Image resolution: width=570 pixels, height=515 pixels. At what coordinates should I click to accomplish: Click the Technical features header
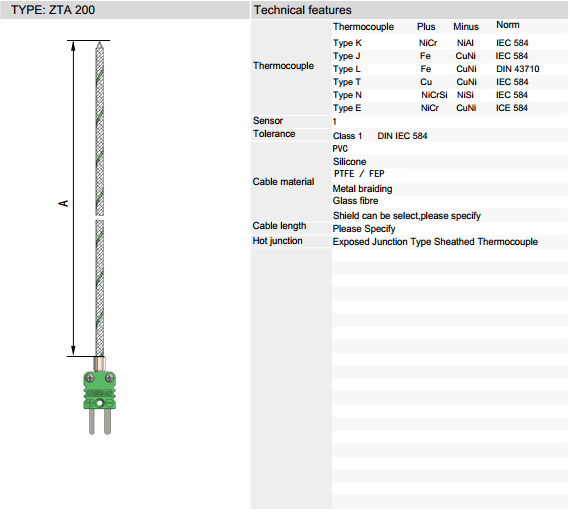pyautogui.click(x=302, y=10)
